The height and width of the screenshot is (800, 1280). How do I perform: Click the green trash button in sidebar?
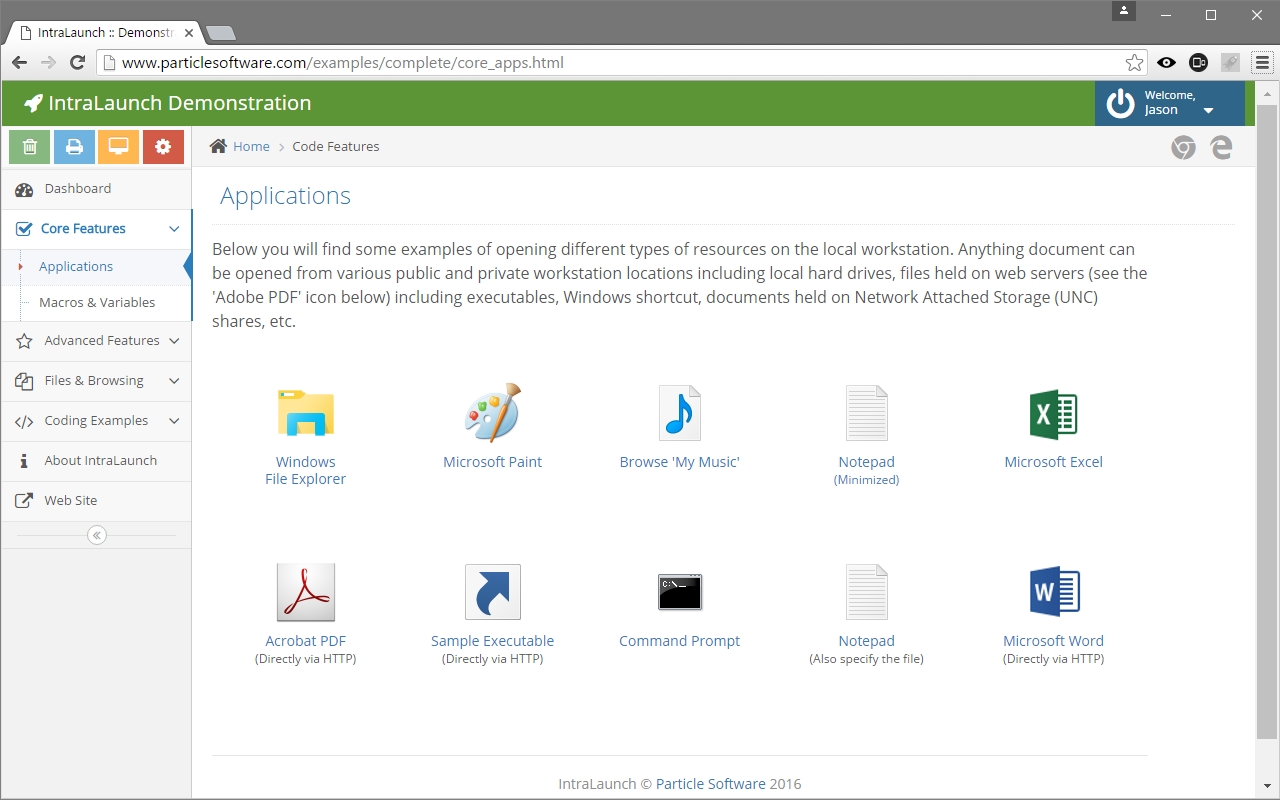click(30, 147)
